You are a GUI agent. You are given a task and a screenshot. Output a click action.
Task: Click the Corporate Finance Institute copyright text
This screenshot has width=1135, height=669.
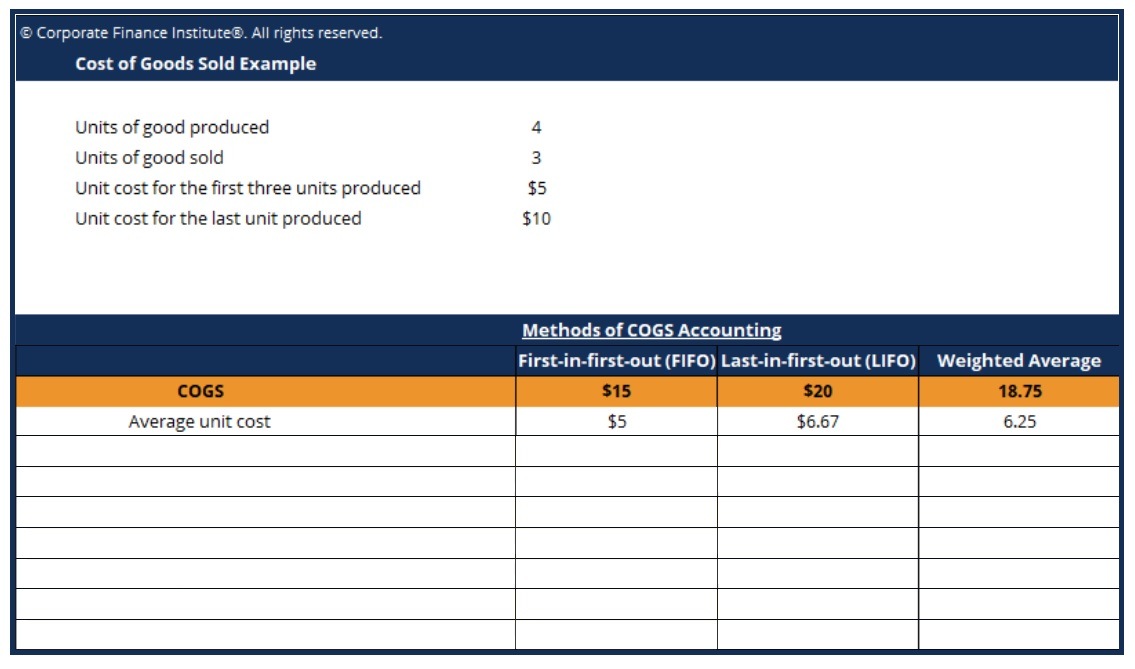pos(201,33)
